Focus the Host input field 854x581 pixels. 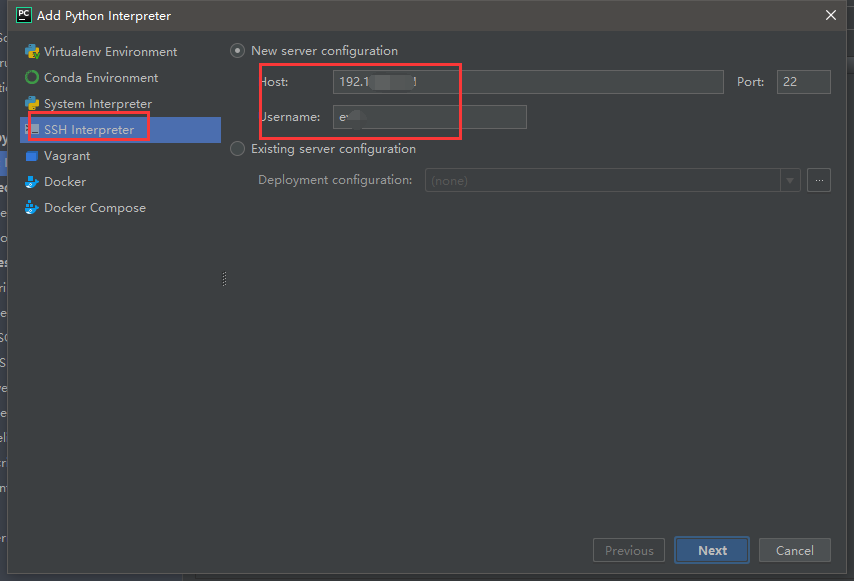(528, 82)
